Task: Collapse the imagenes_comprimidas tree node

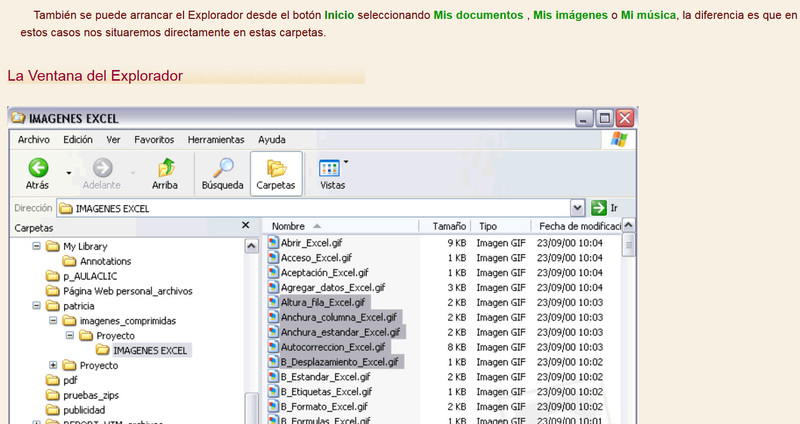Action: point(53,321)
